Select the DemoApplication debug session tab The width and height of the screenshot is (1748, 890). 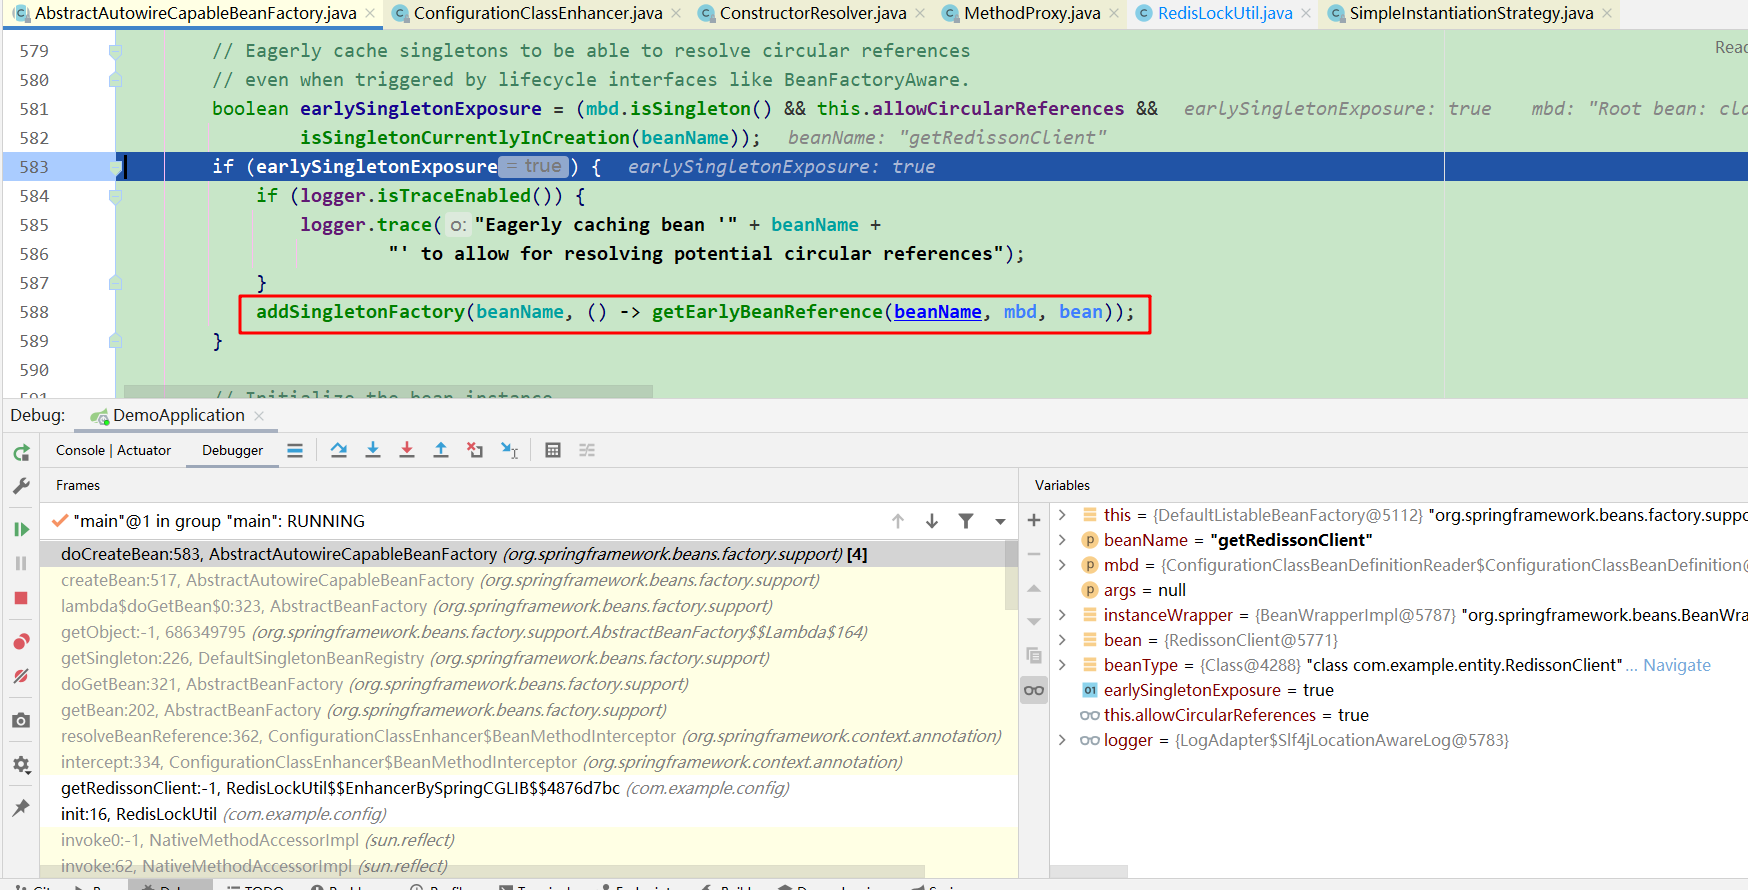pyautogui.click(x=178, y=415)
